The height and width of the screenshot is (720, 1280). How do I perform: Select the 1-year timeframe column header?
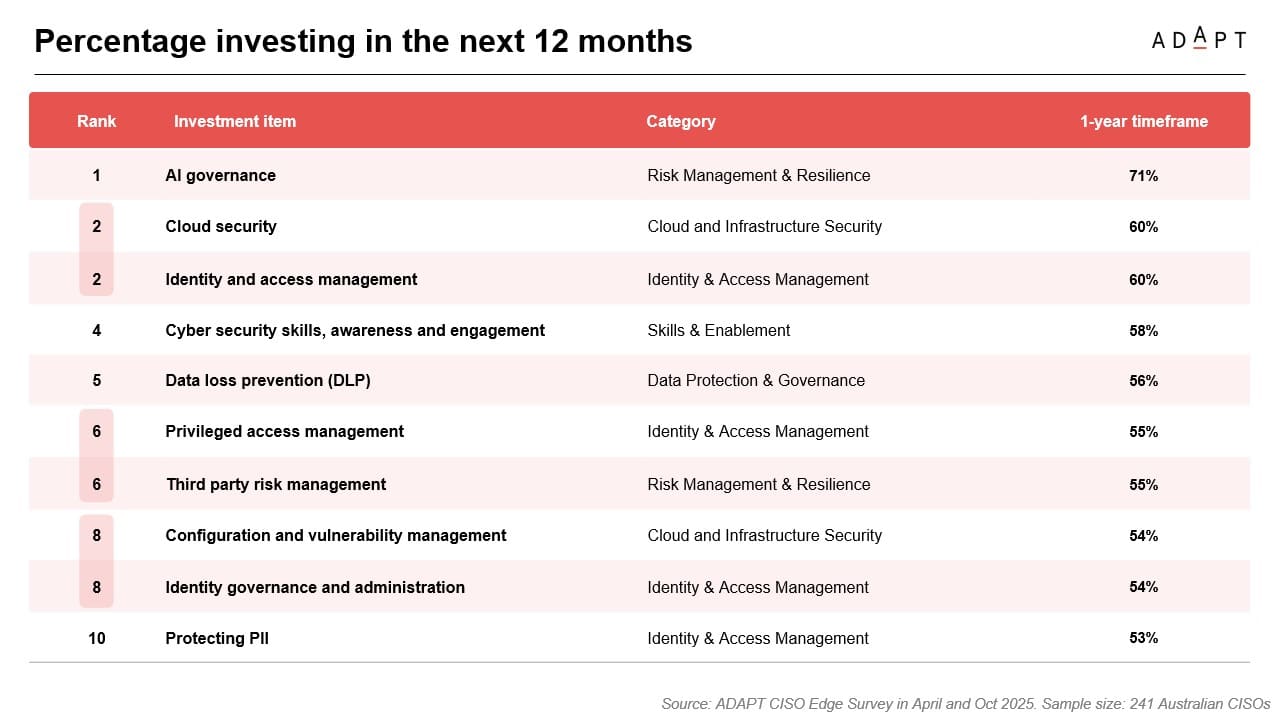pyautogui.click(x=1143, y=121)
